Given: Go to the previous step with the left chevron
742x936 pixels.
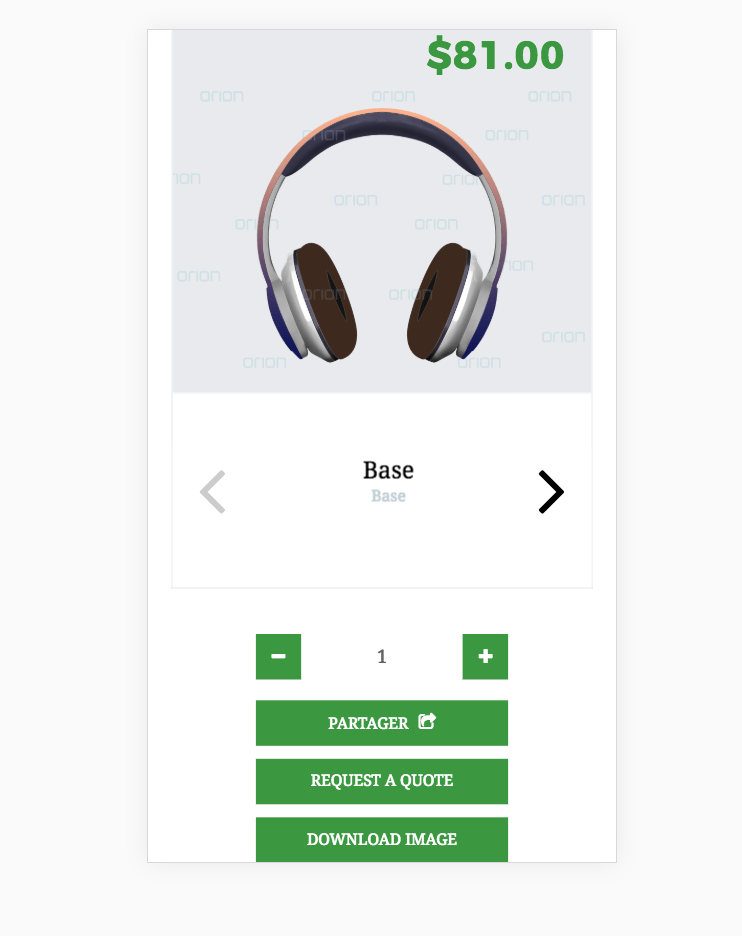Looking at the screenshot, I should [213, 492].
